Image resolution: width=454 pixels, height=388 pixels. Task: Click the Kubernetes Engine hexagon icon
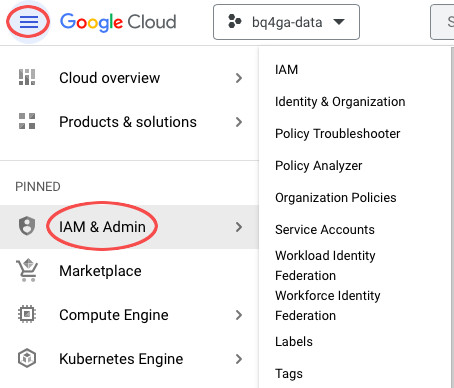pyautogui.click(x=27, y=358)
